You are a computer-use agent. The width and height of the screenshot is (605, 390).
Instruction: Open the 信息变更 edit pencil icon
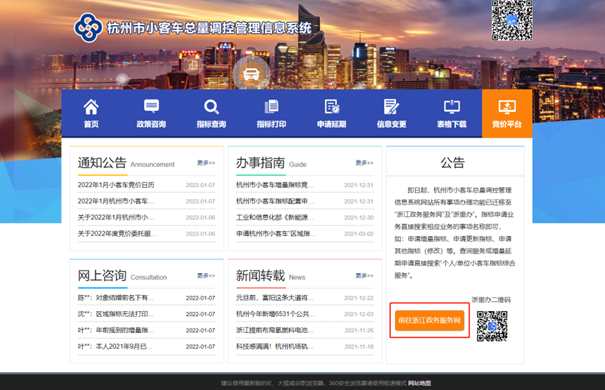[x=391, y=106]
